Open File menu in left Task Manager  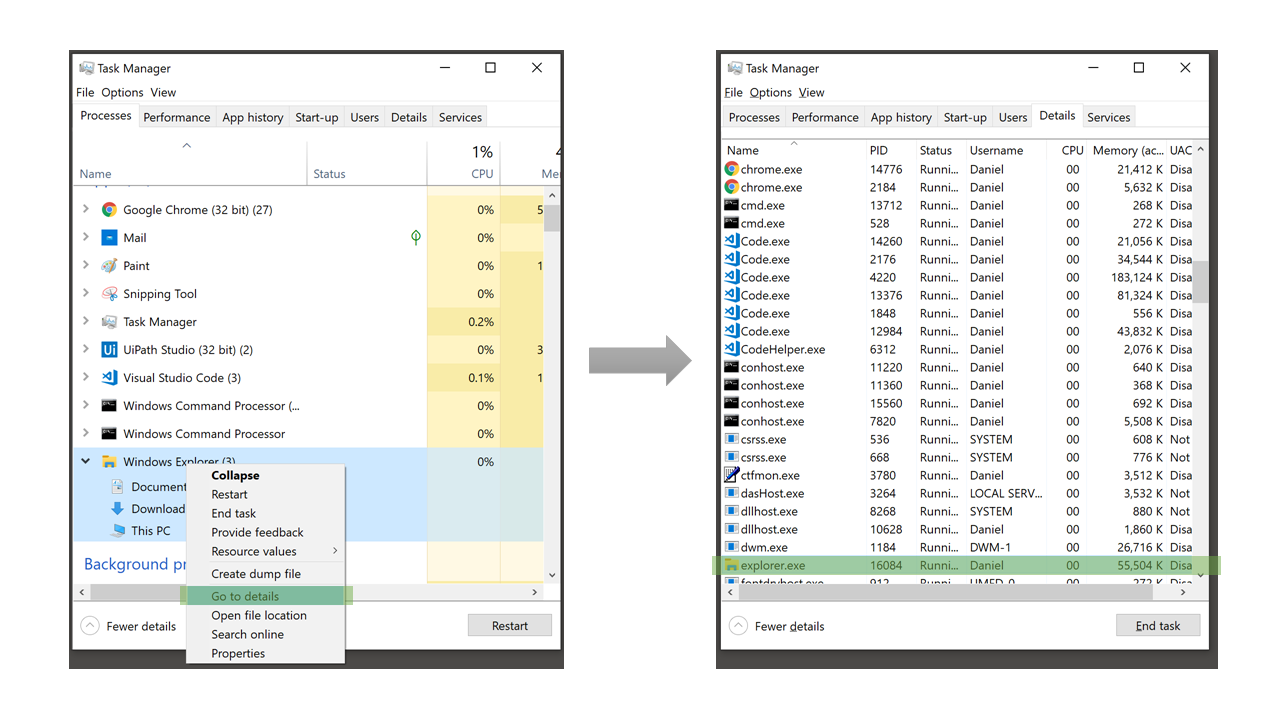click(x=86, y=92)
